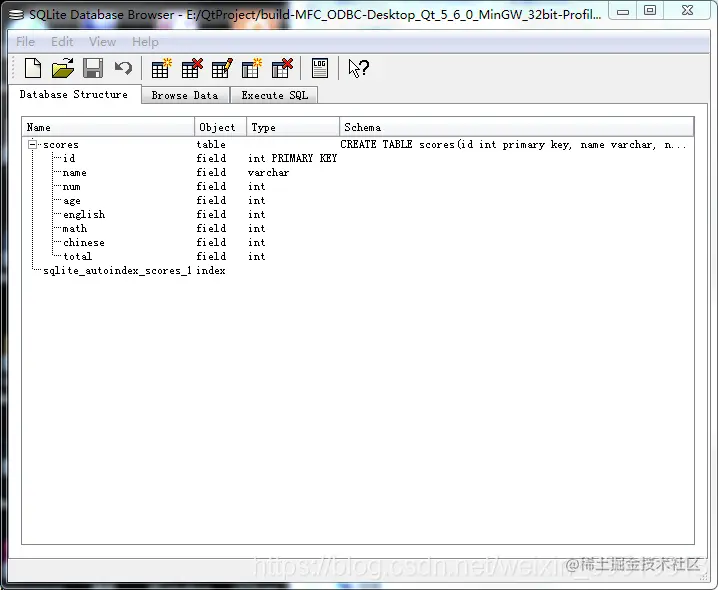Click the 'index' object cell
The width and height of the screenshot is (718, 590).
(x=211, y=270)
